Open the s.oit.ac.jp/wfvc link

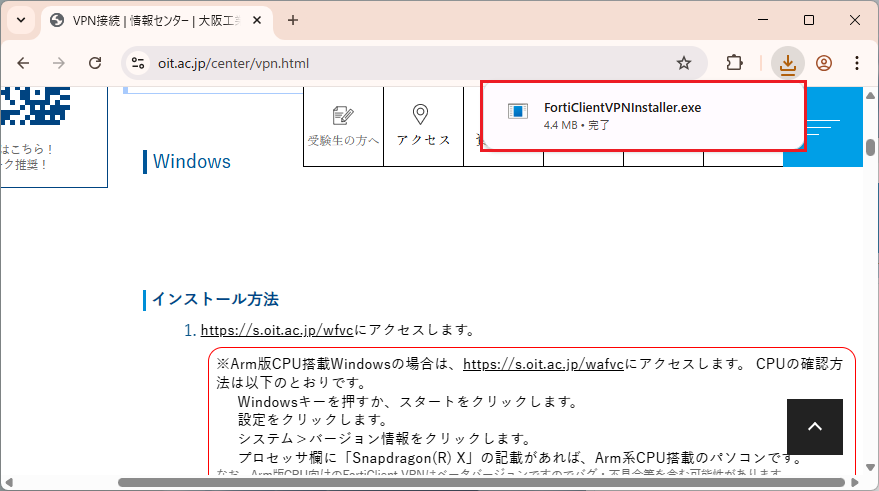pos(277,330)
